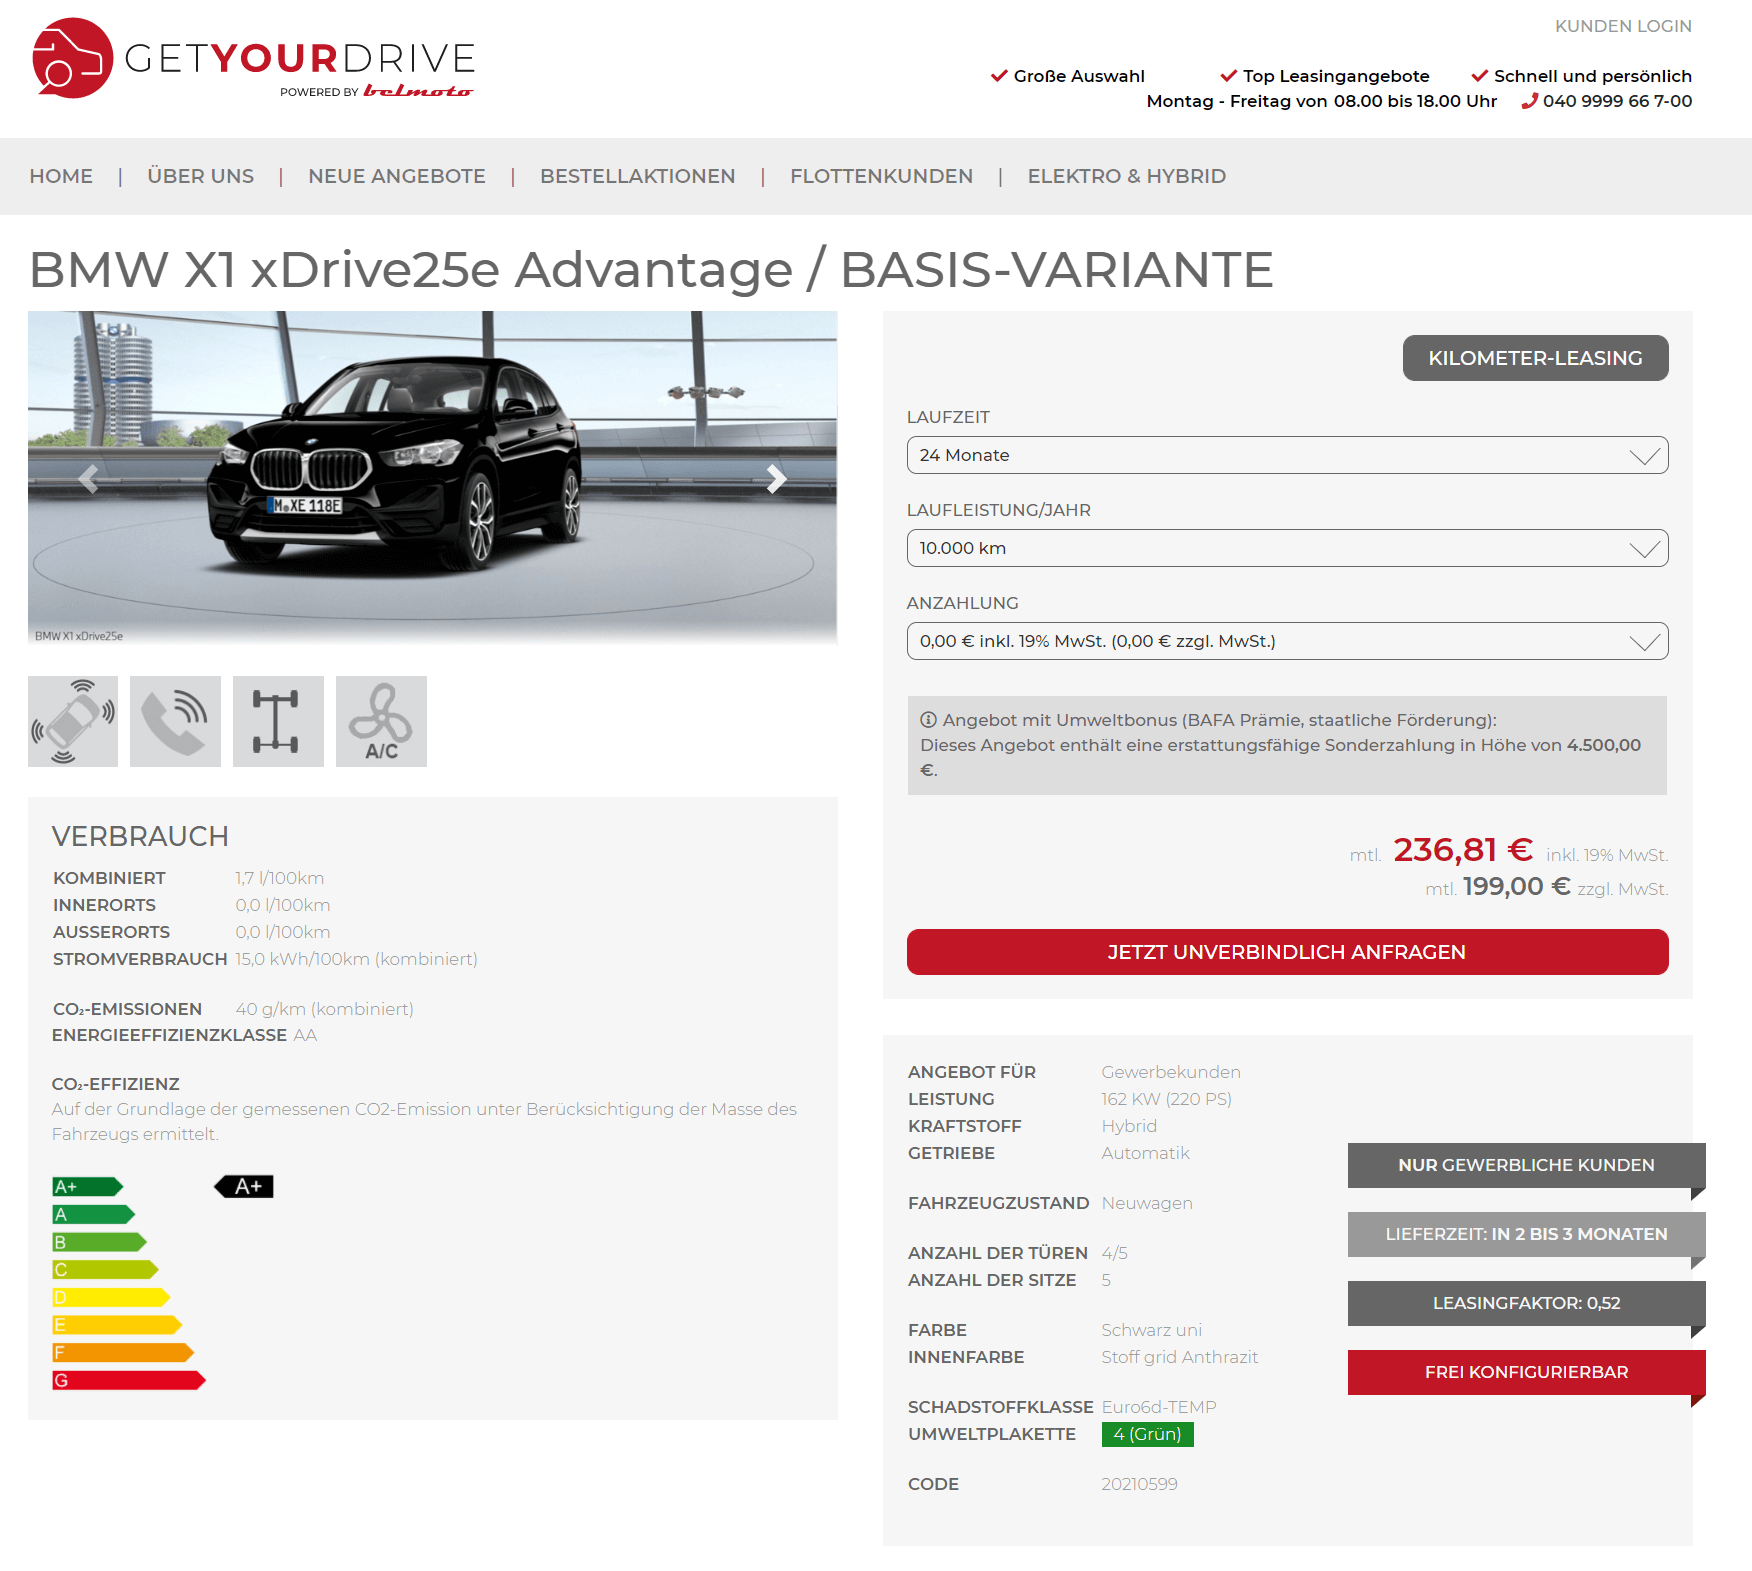Viewport: 1752px width, 1571px height.
Task: Click yellow D efficiency bar
Action: tap(112, 1297)
